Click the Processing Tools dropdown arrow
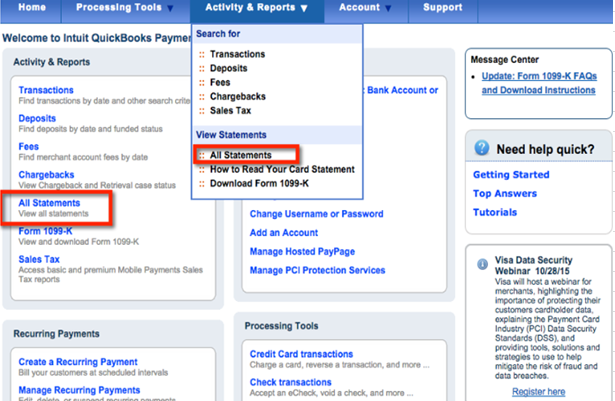 click(x=170, y=9)
